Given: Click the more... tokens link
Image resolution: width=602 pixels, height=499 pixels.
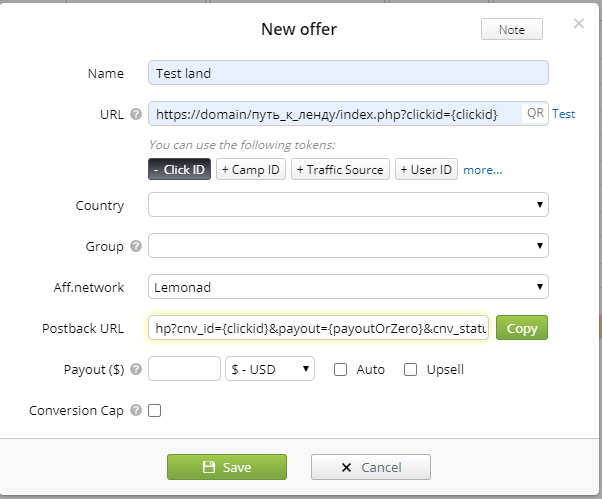Looking at the screenshot, I should (483, 170).
